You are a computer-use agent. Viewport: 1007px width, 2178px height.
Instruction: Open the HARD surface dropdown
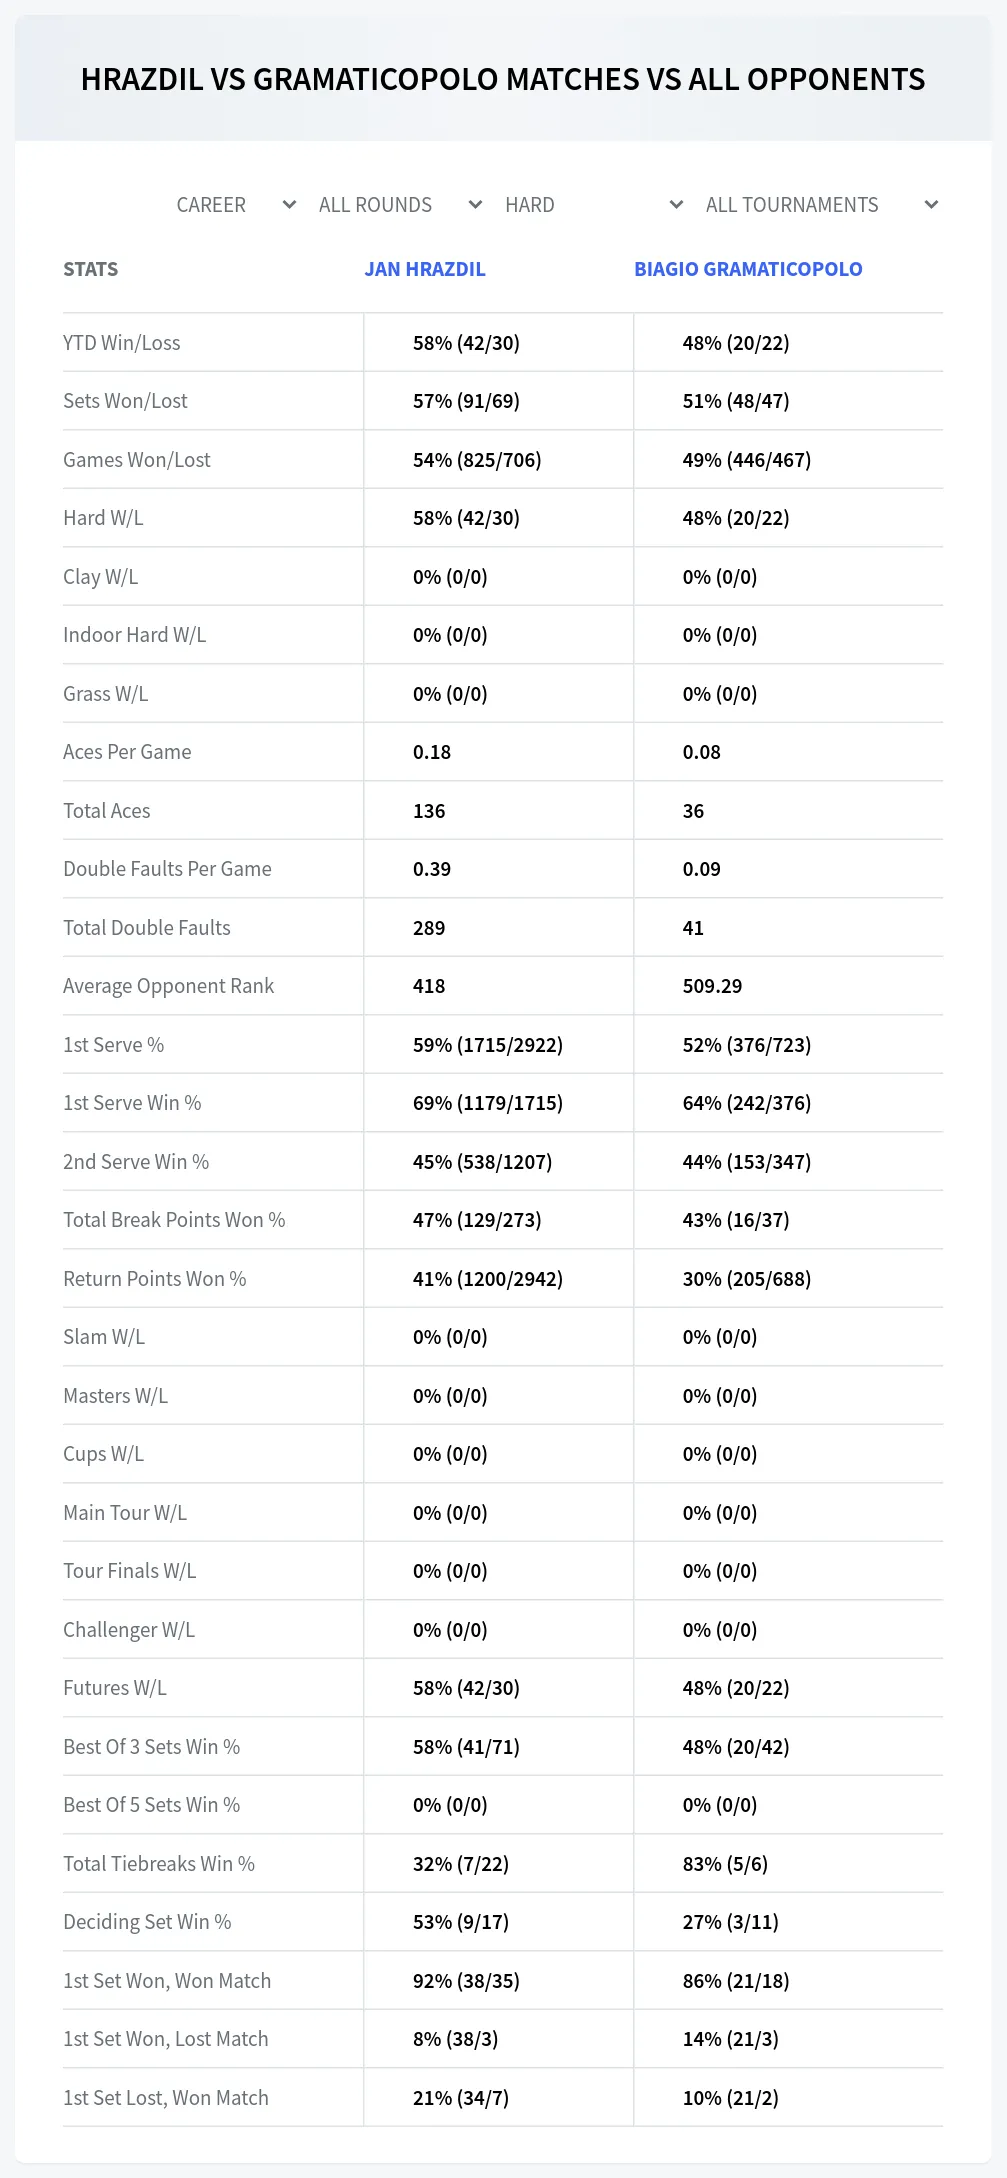click(594, 205)
